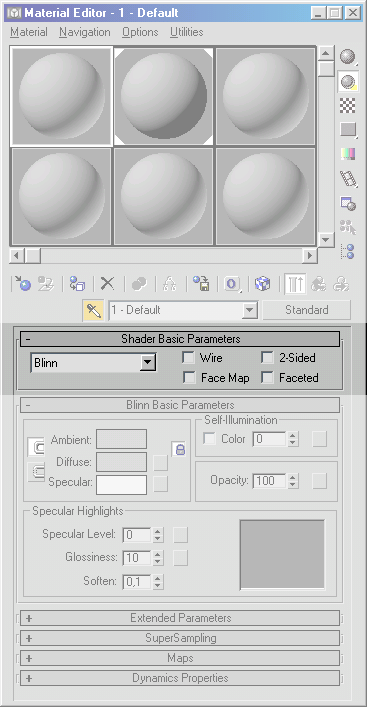Viewport: 367px width, 707px height.
Task: Open the Navigation menu
Action: tap(85, 32)
